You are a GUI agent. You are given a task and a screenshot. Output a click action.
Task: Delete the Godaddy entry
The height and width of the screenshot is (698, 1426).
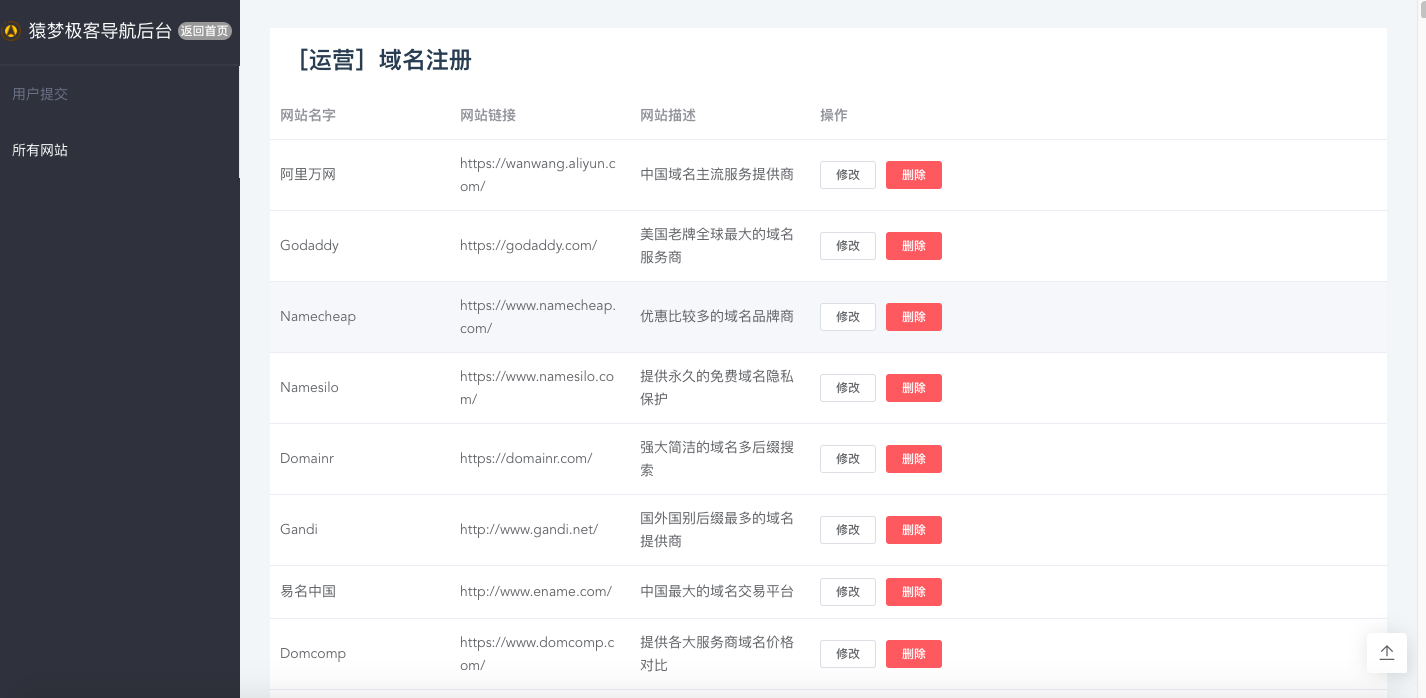[914, 246]
